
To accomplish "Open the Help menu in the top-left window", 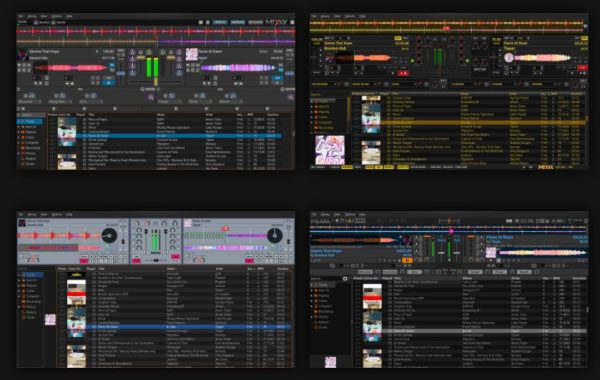I will [x=69, y=16].
